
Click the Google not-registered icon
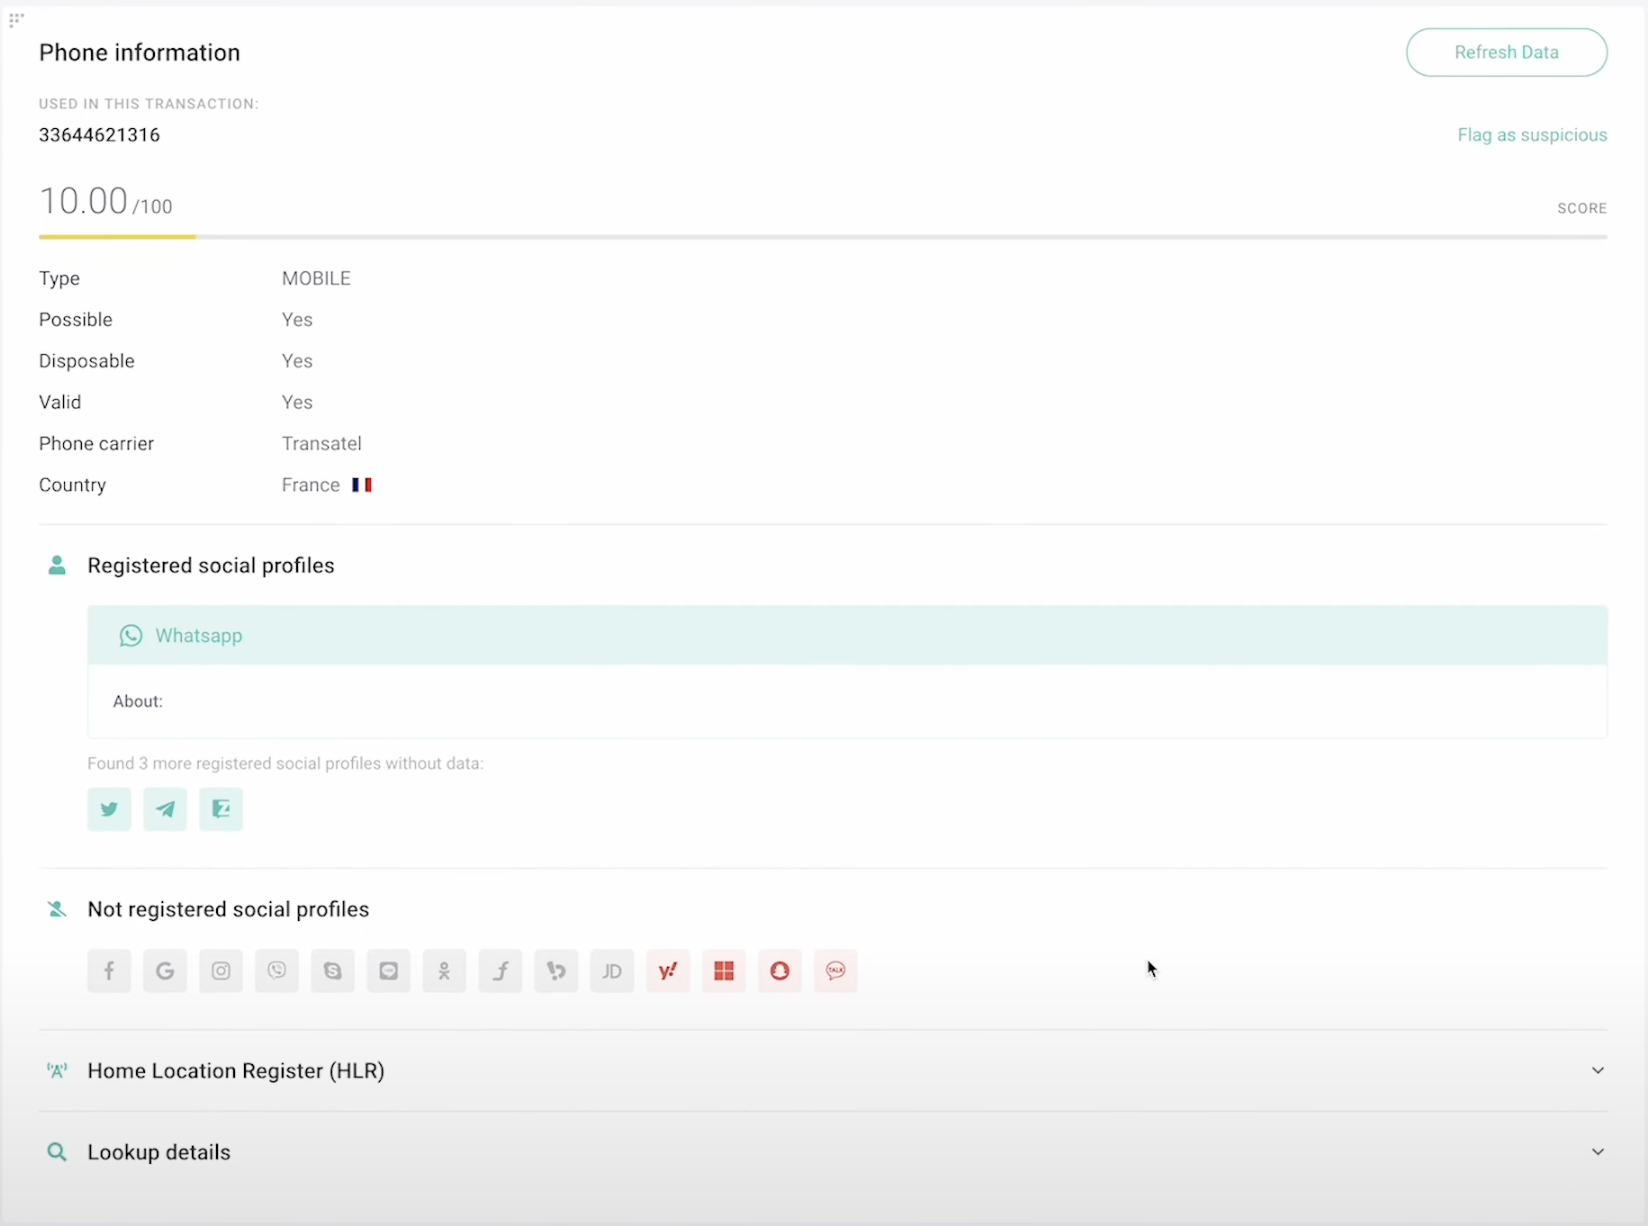click(165, 971)
